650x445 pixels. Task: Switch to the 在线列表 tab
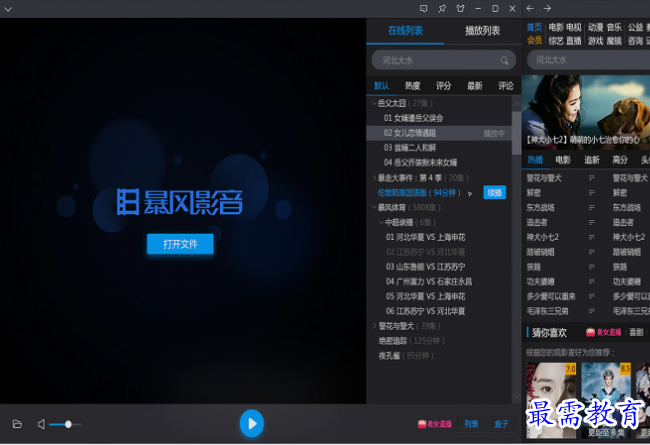coord(405,31)
